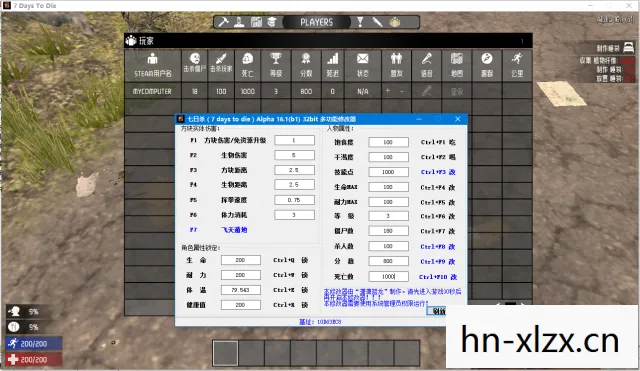
Task: Click the F6 体力消耗 input field
Action: pyautogui.click(x=294, y=215)
